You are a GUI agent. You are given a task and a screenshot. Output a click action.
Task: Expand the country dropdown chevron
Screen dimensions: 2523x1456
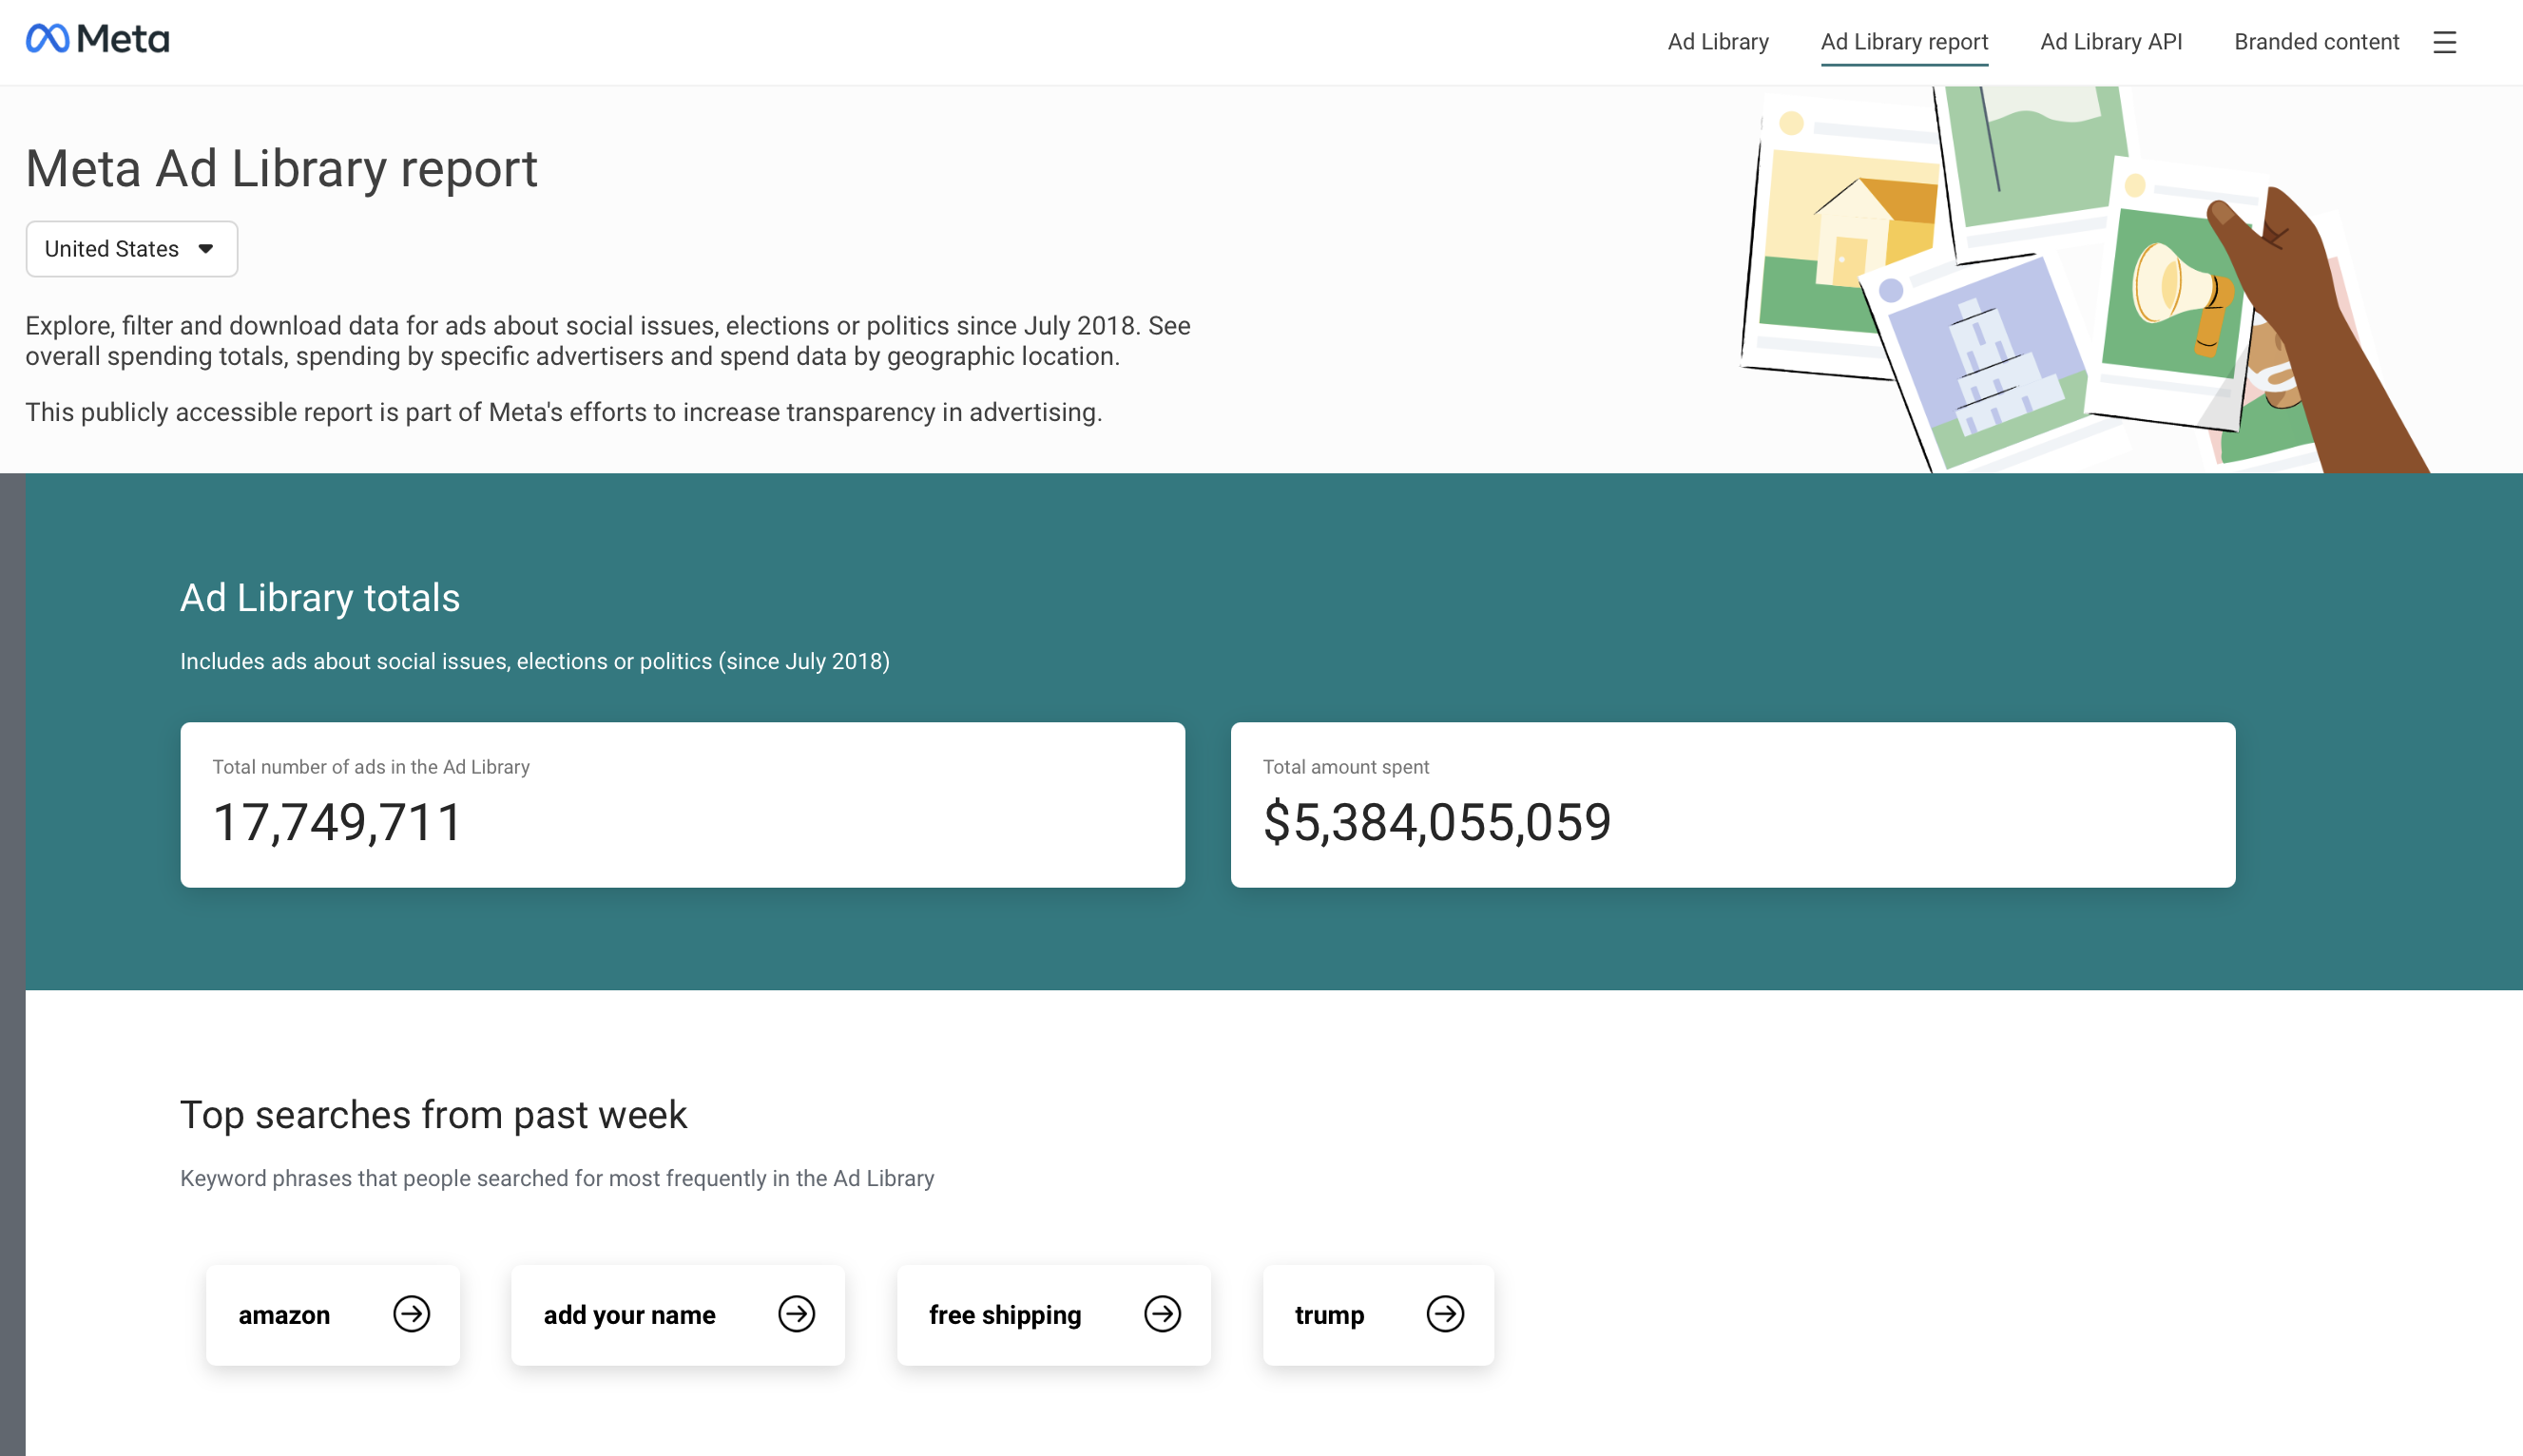pos(205,248)
